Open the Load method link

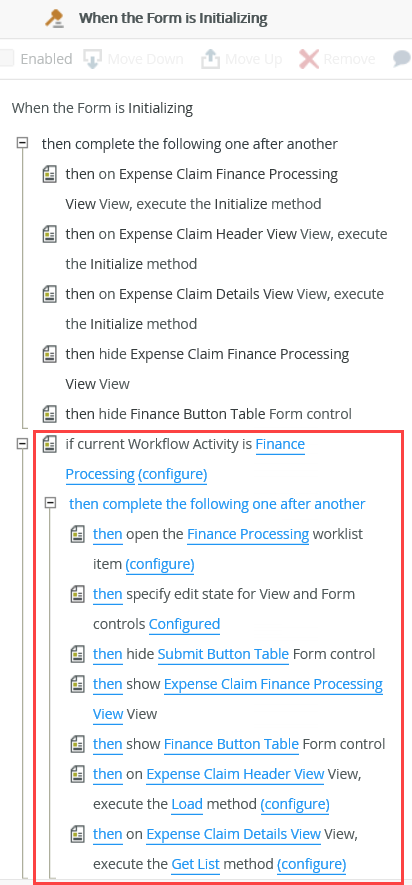pyautogui.click(x=187, y=804)
